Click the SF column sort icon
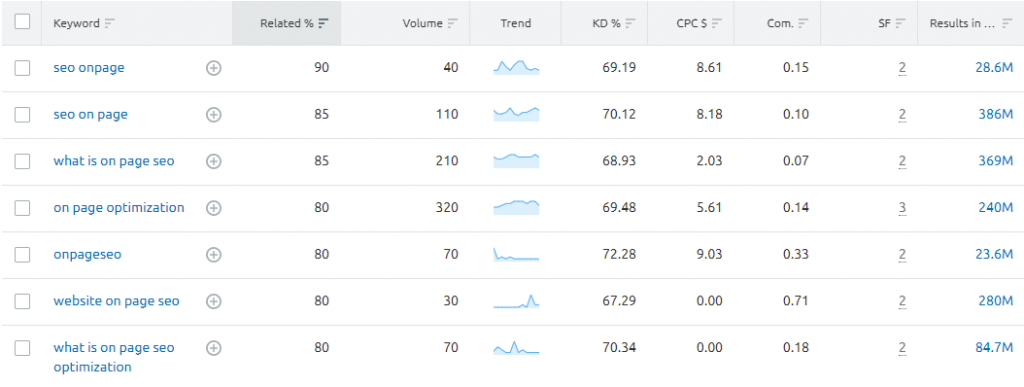 (x=901, y=23)
